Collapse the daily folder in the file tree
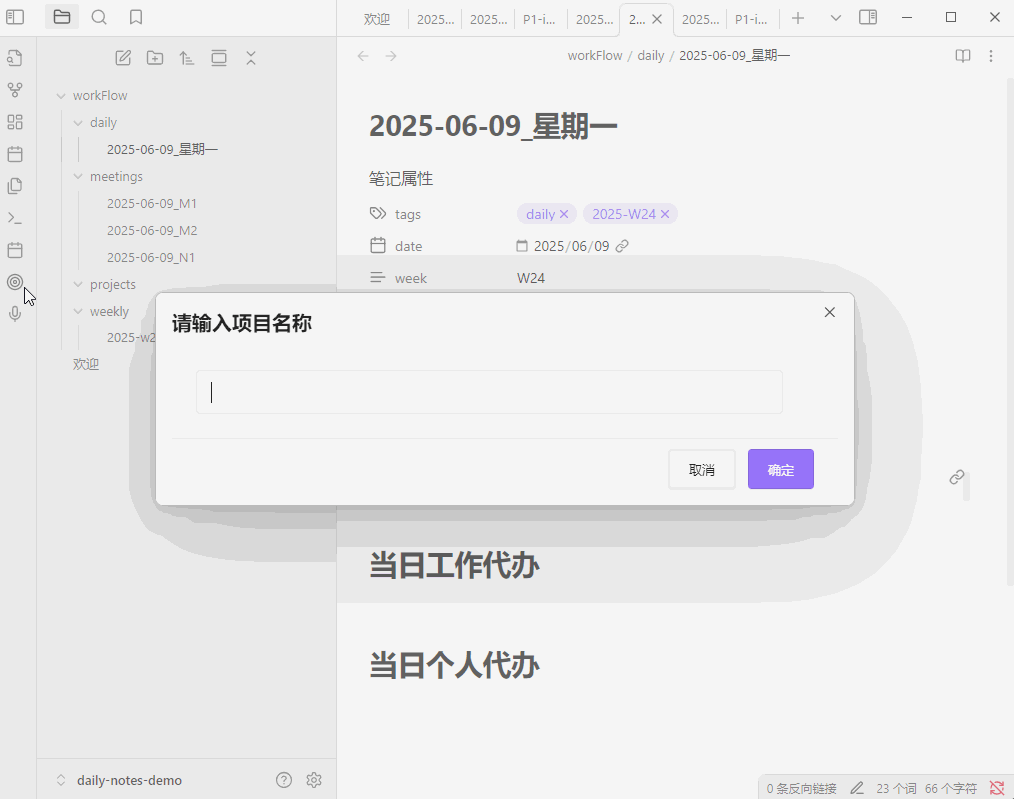Screen dimensions: 1014x799 coord(77,122)
